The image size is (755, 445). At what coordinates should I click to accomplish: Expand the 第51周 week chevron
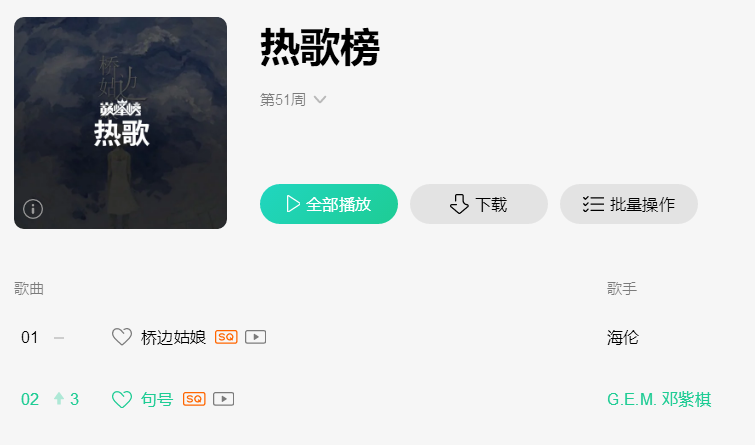[320, 100]
